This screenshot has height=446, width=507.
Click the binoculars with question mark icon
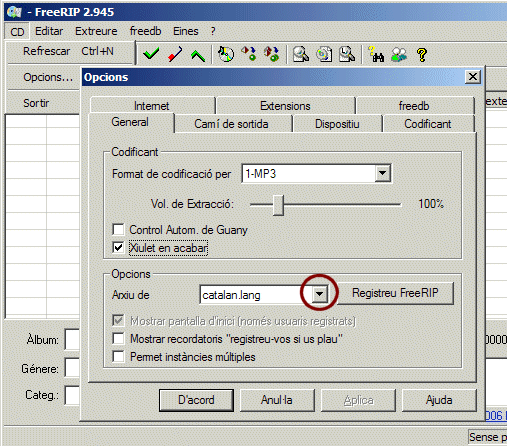click(x=376, y=54)
